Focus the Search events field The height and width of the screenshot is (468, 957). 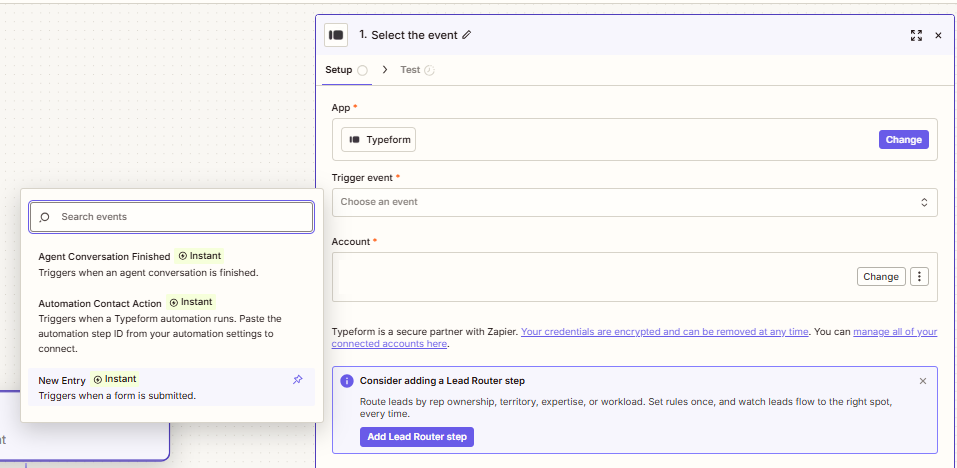[172, 217]
